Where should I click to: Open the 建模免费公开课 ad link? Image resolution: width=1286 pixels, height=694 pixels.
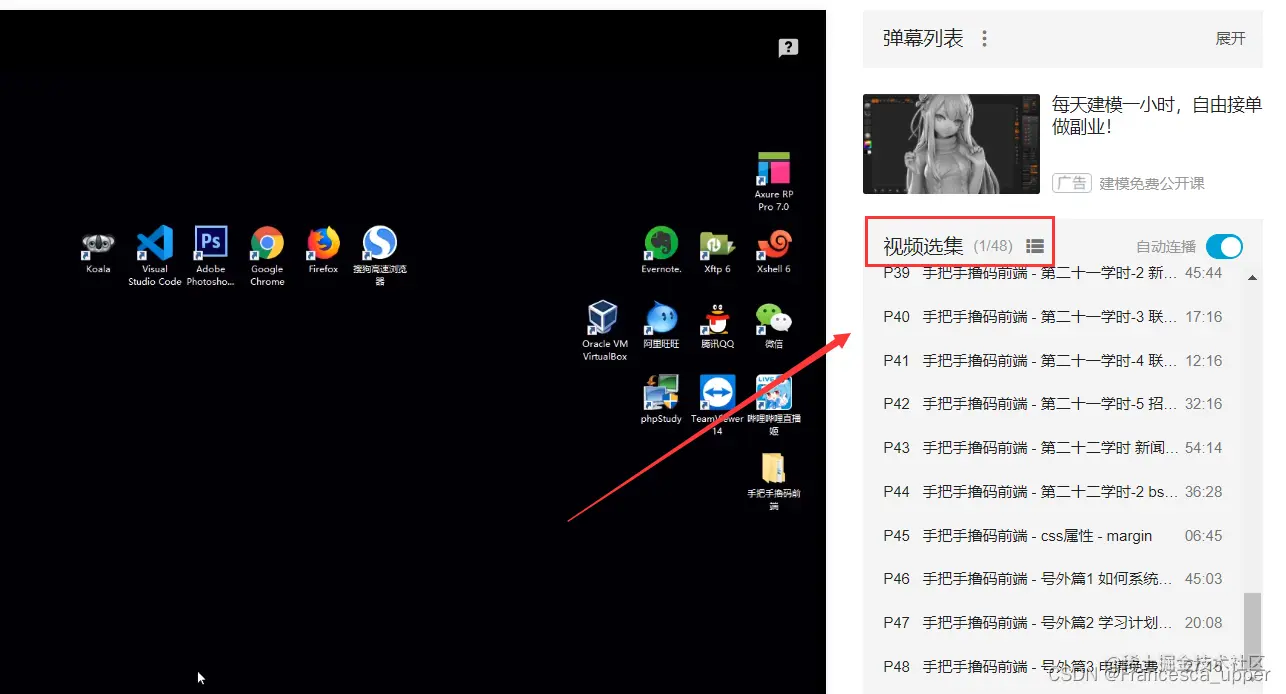point(1150,183)
